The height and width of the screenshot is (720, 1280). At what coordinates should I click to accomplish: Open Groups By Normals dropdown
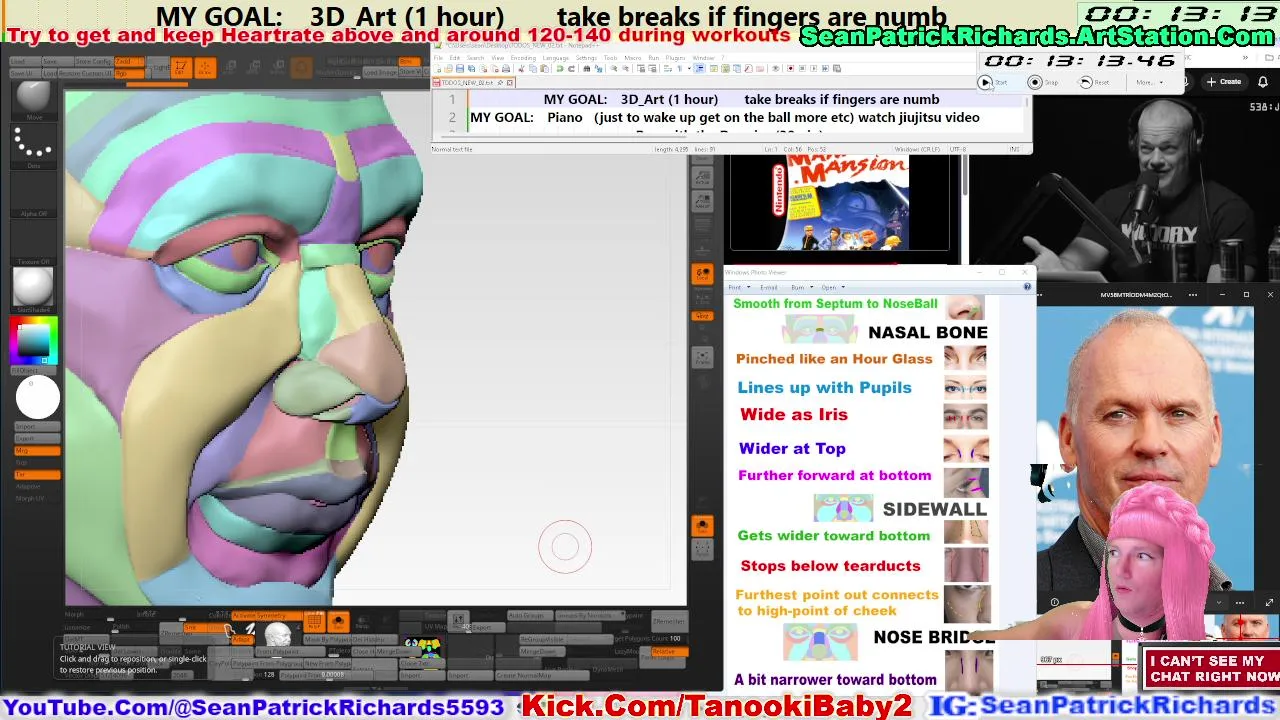click(590, 615)
